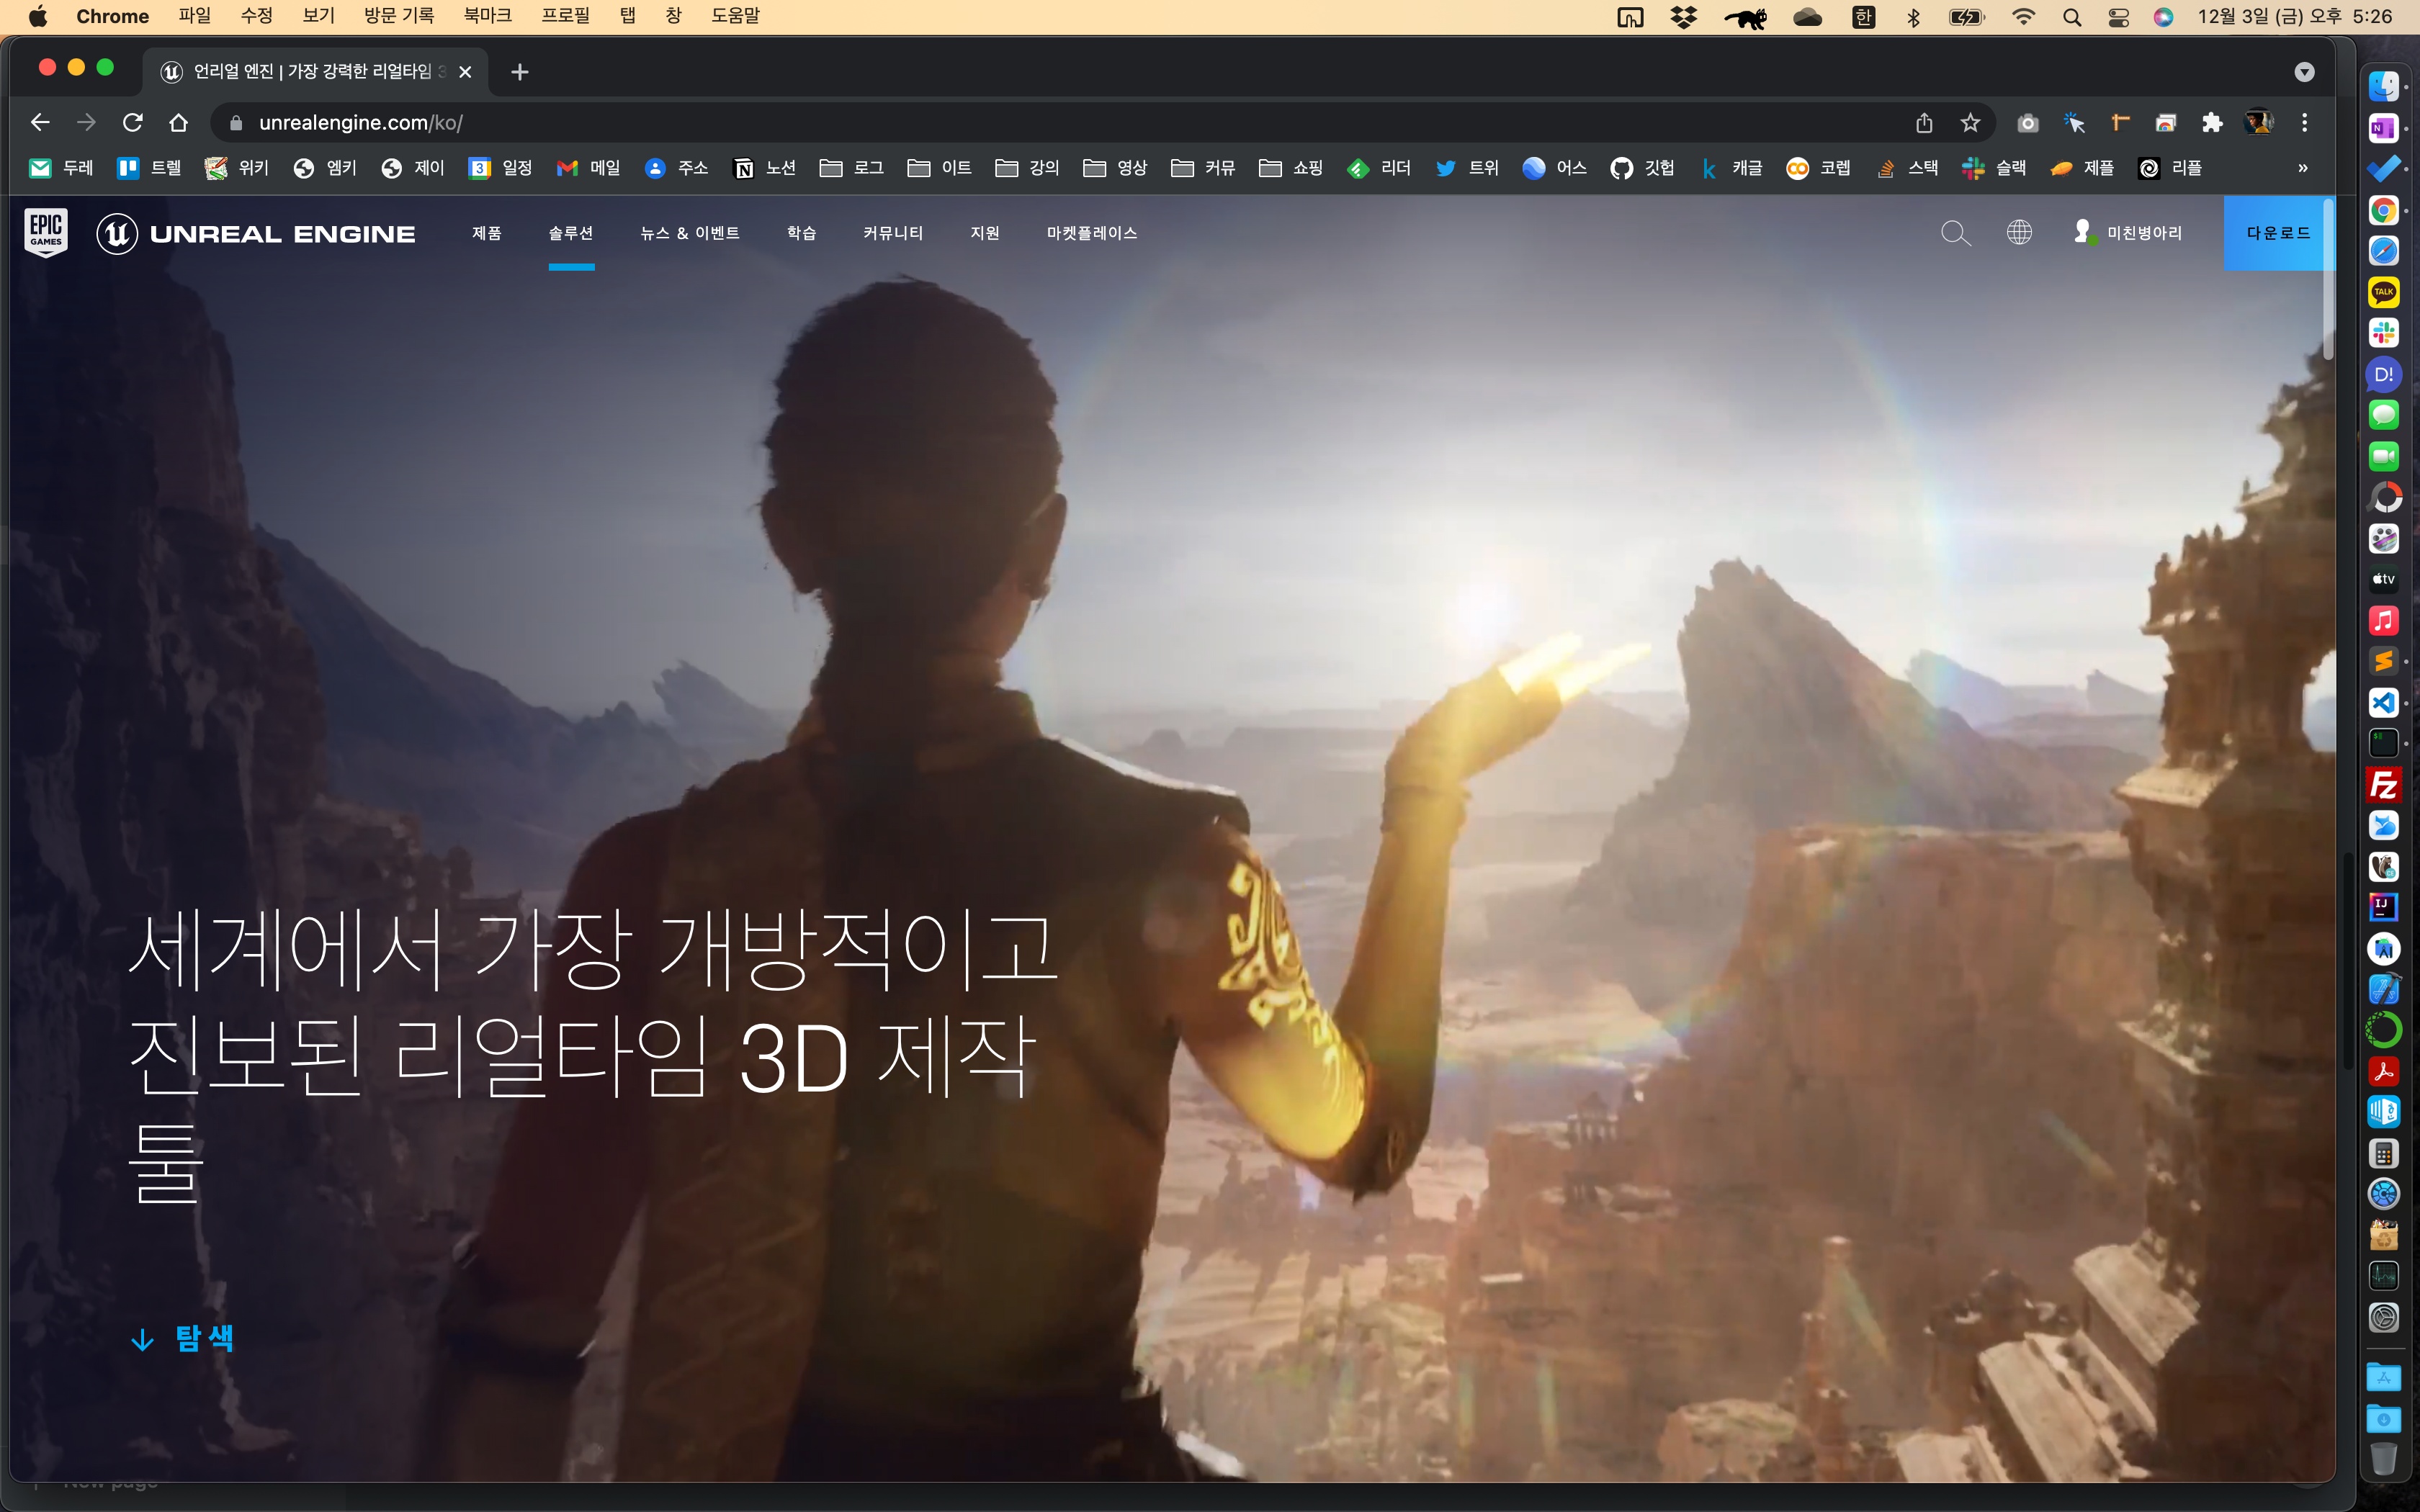Screen dimensions: 2420x1512
Task: Toggle the Korean input source indicator
Action: (x=1863, y=17)
